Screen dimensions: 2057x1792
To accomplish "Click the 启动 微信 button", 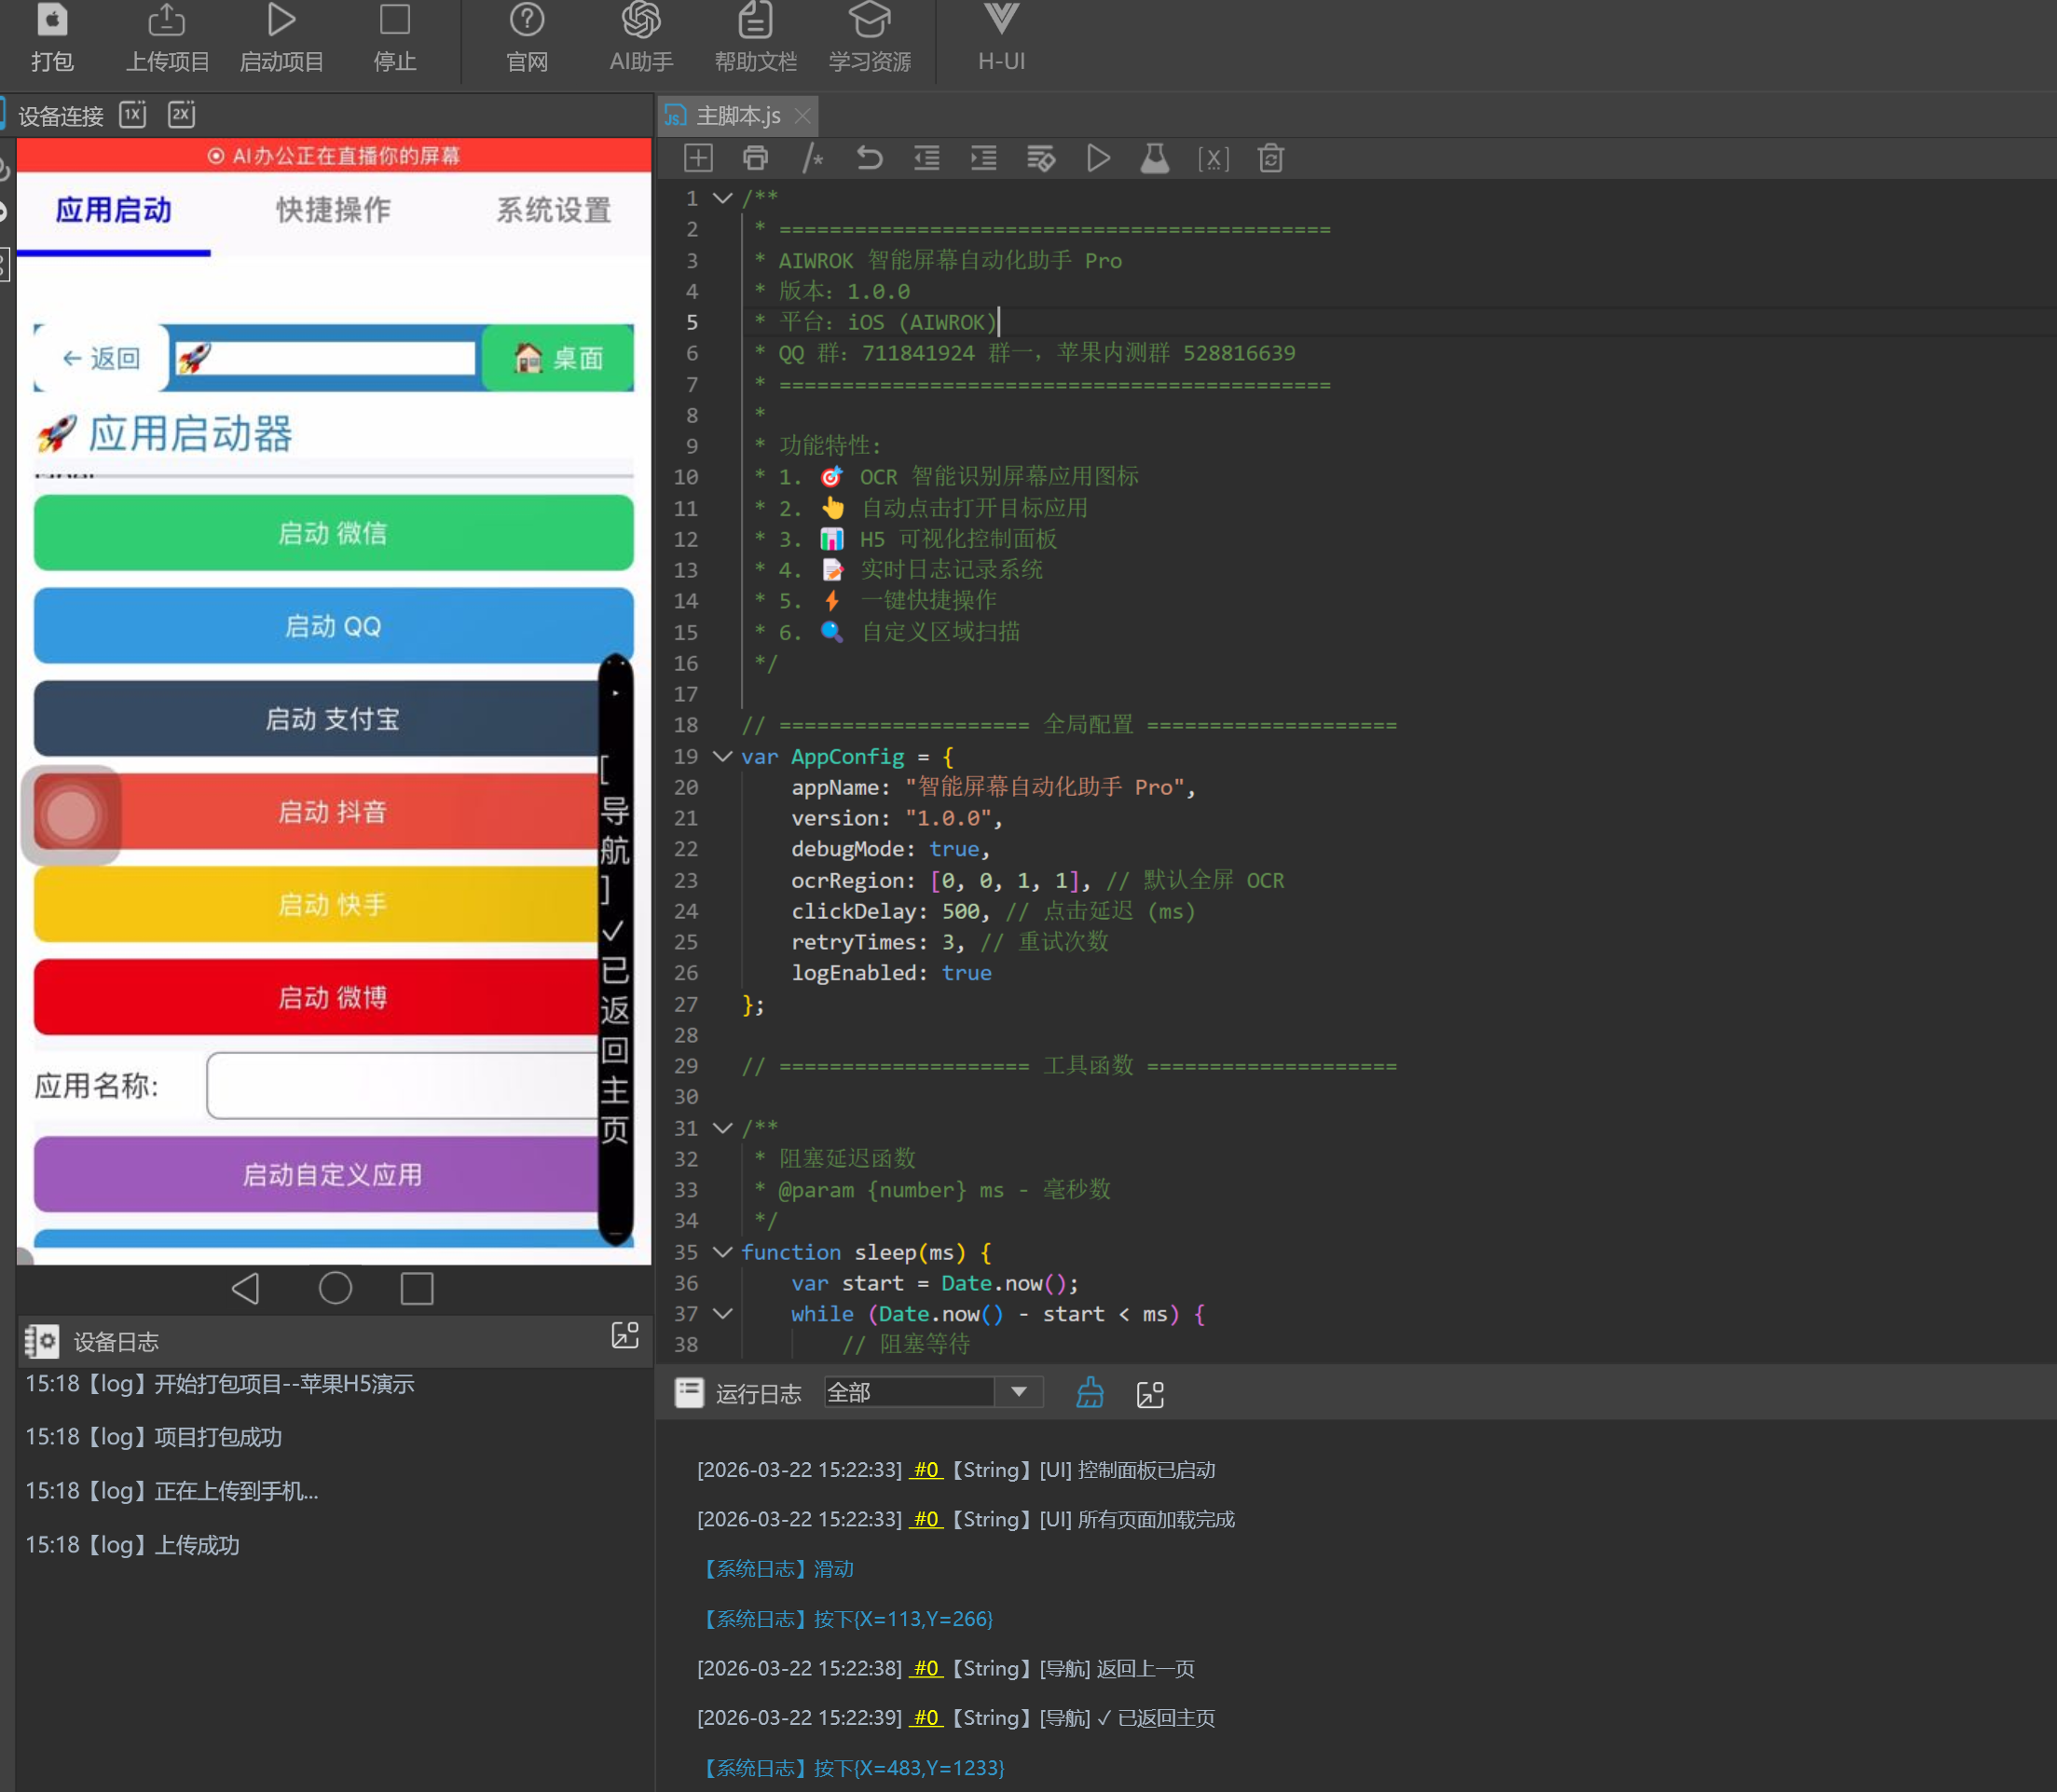I will (x=333, y=533).
